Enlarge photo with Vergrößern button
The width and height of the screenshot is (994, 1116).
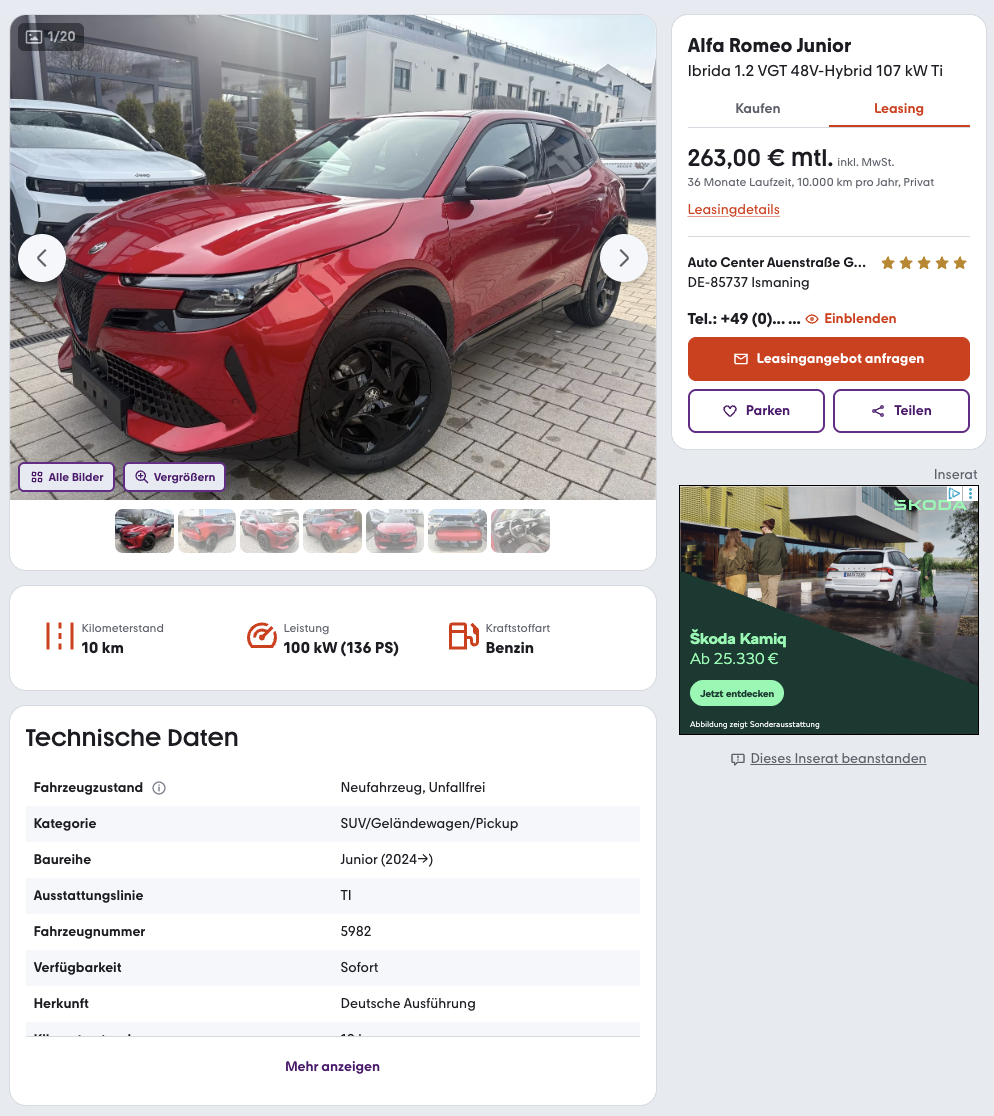[174, 477]
